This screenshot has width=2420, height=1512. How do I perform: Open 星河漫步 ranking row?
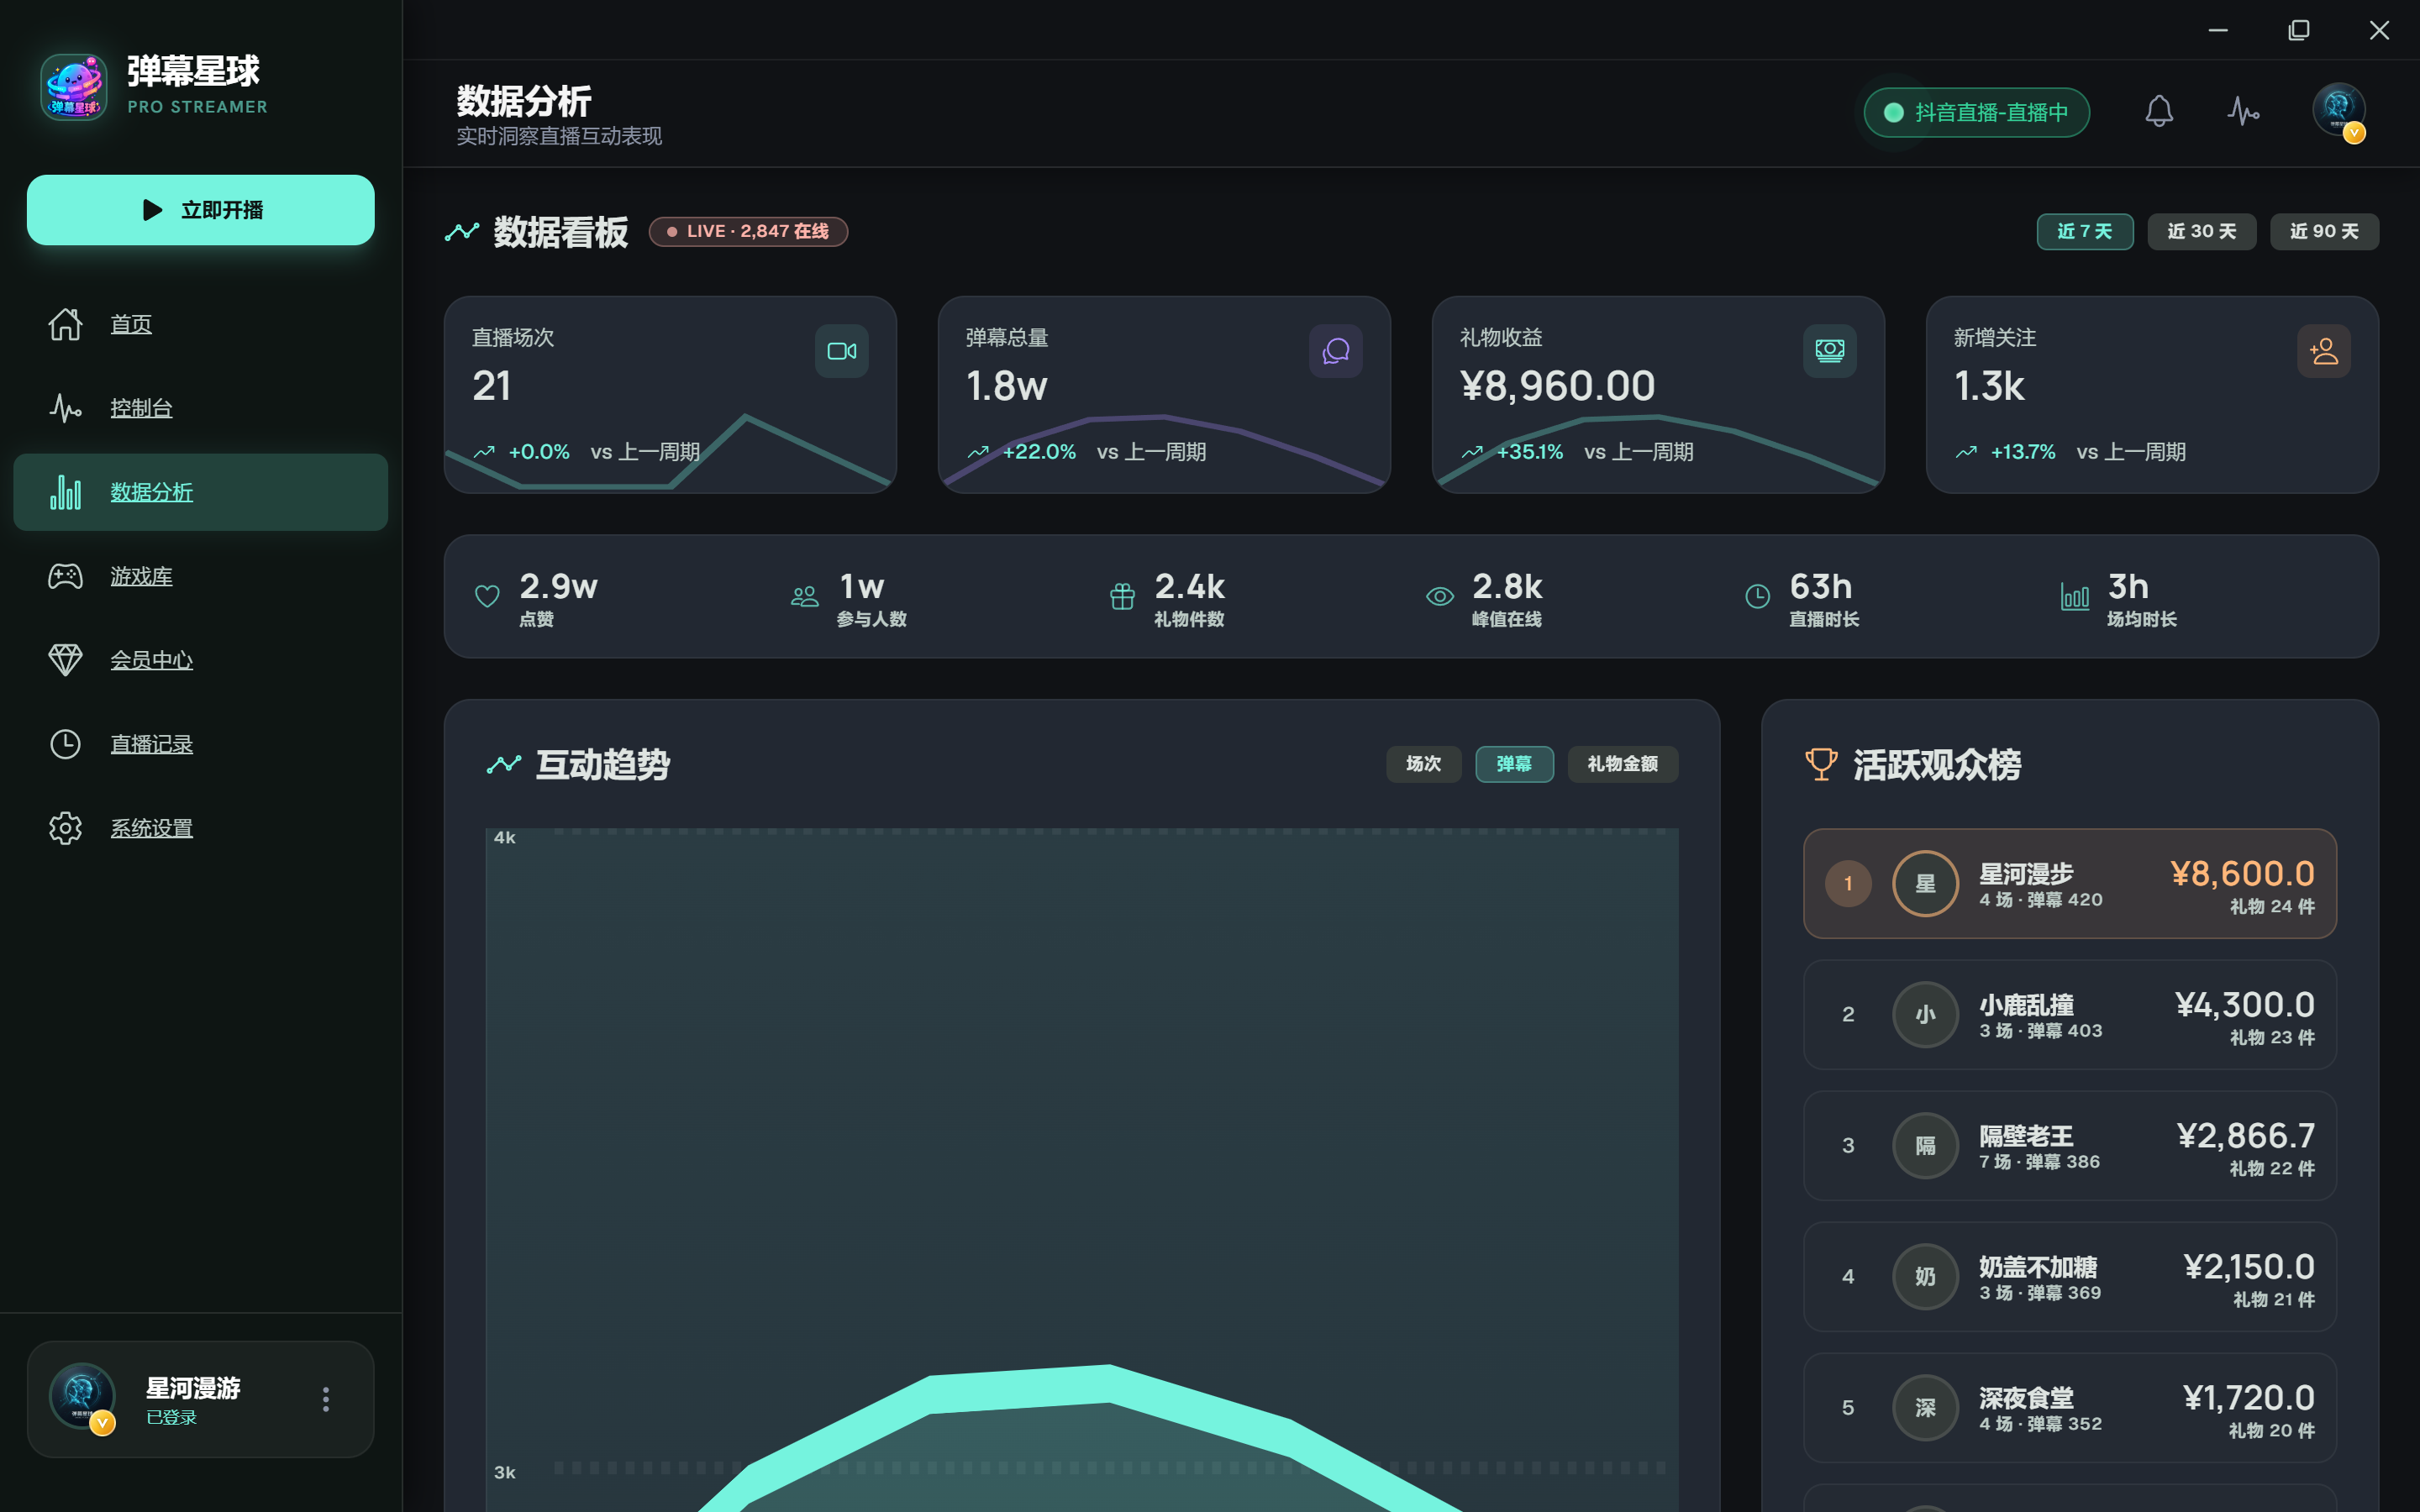tap(2069, 883)
